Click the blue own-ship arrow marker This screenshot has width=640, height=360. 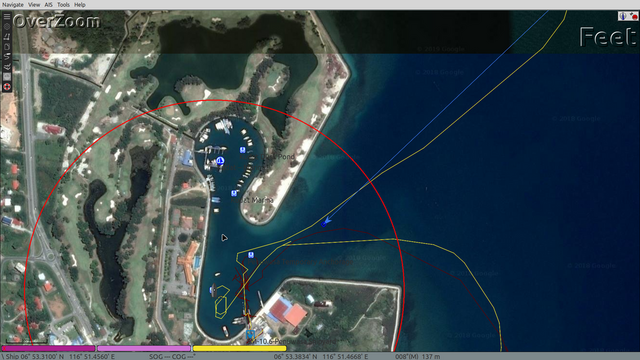[326, 222]
